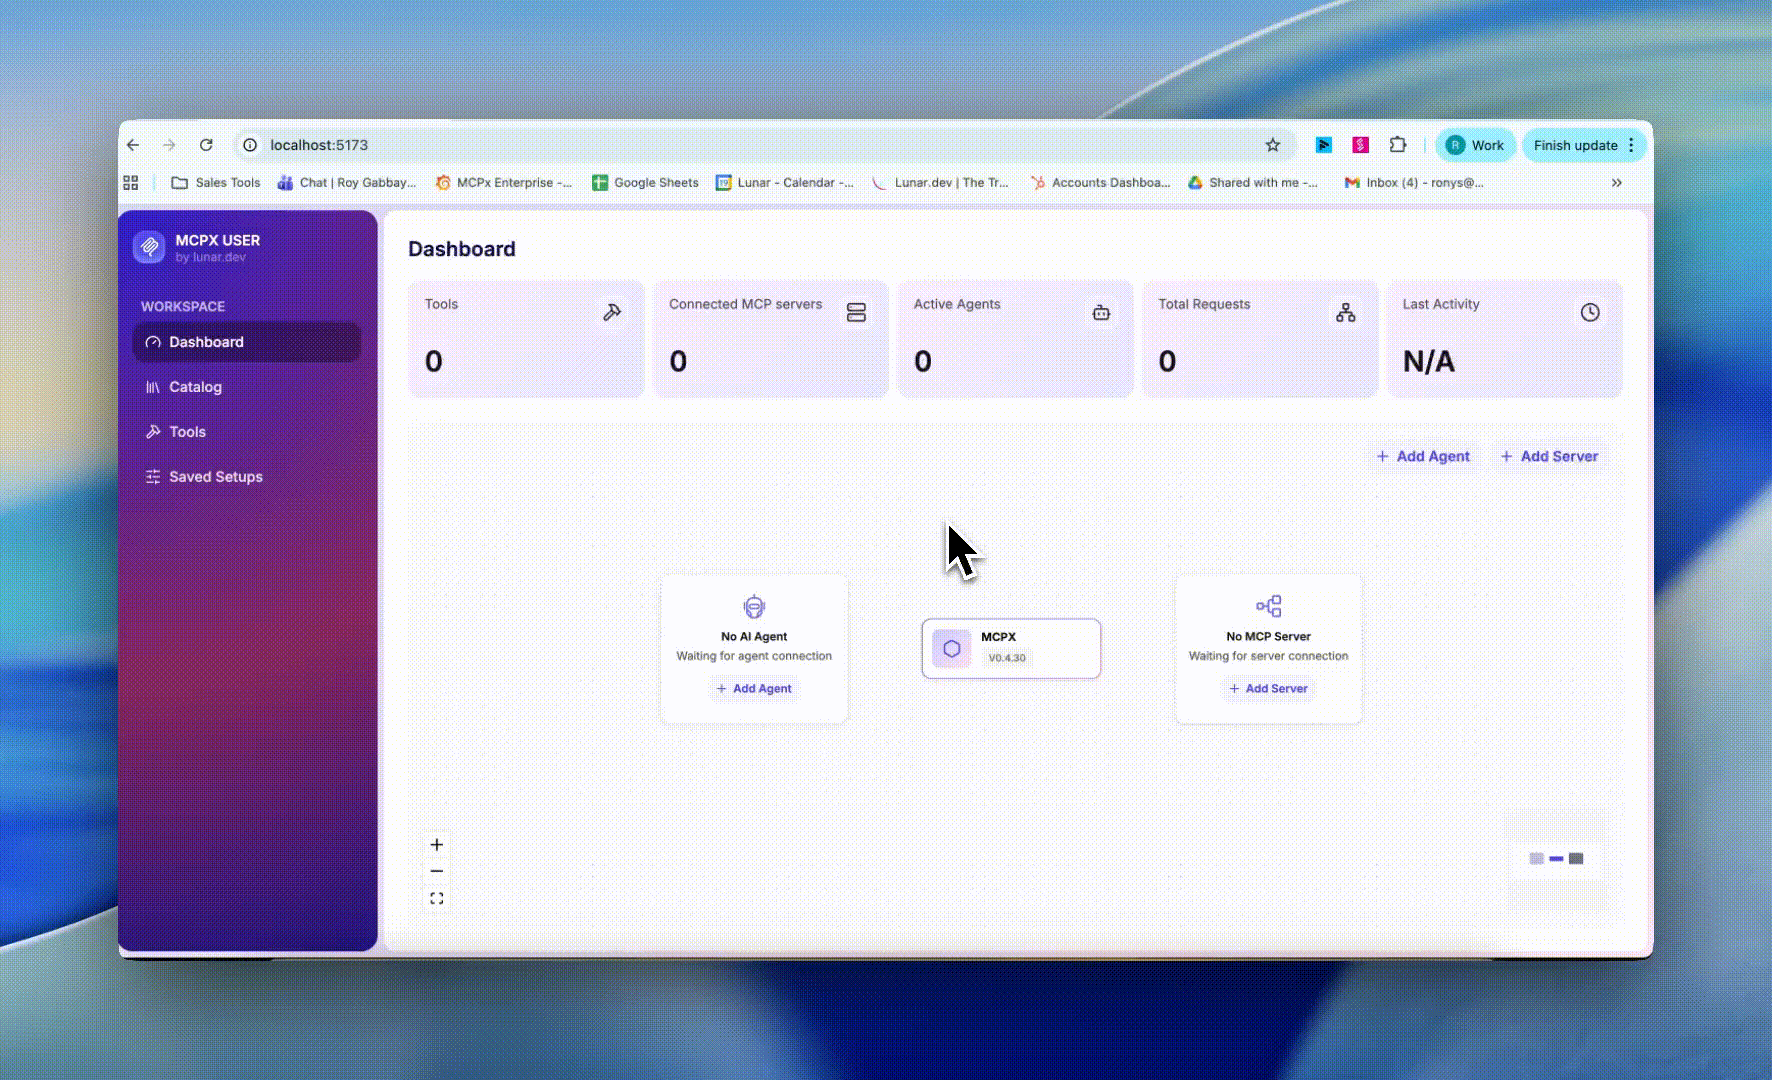Open the Sales Tools bookmark folder
This screenshot has width=1772, height=1080.
pyautogui.click(x=216, y=183)
